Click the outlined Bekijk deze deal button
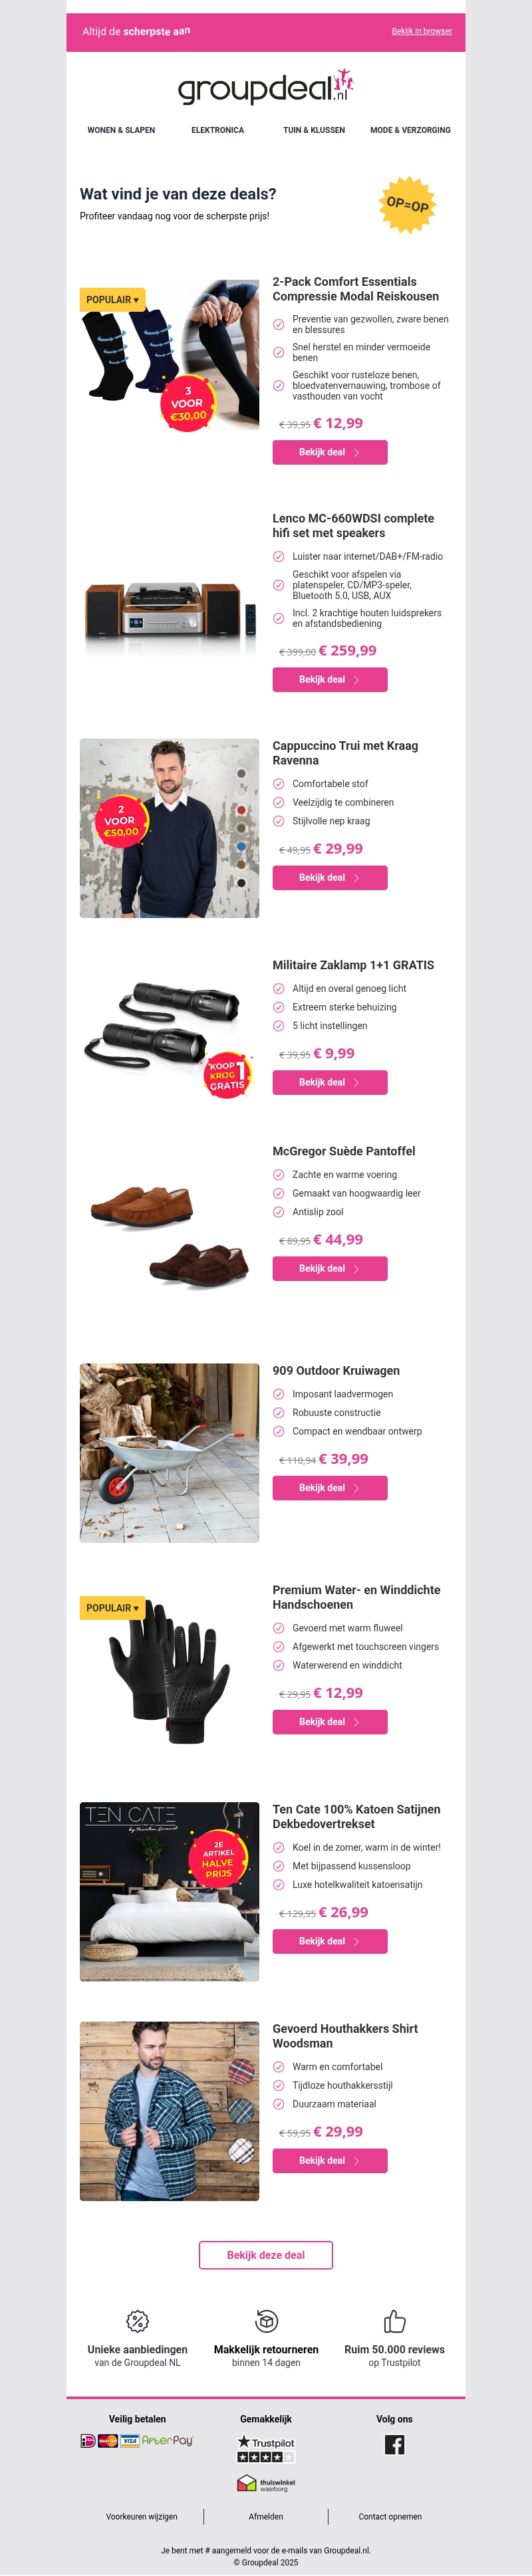 tap(266, 2255)
